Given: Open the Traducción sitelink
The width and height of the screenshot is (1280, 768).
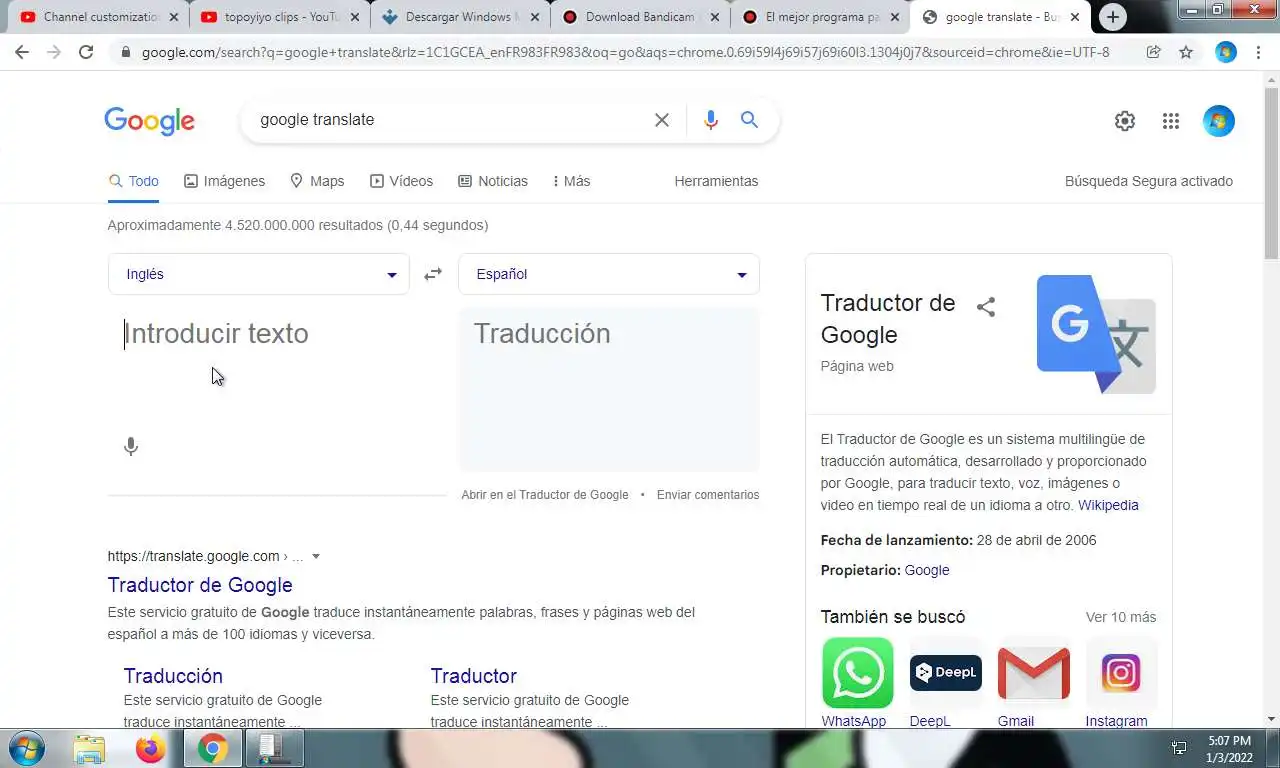Looking at the screenshot, I should coord(173,676).
